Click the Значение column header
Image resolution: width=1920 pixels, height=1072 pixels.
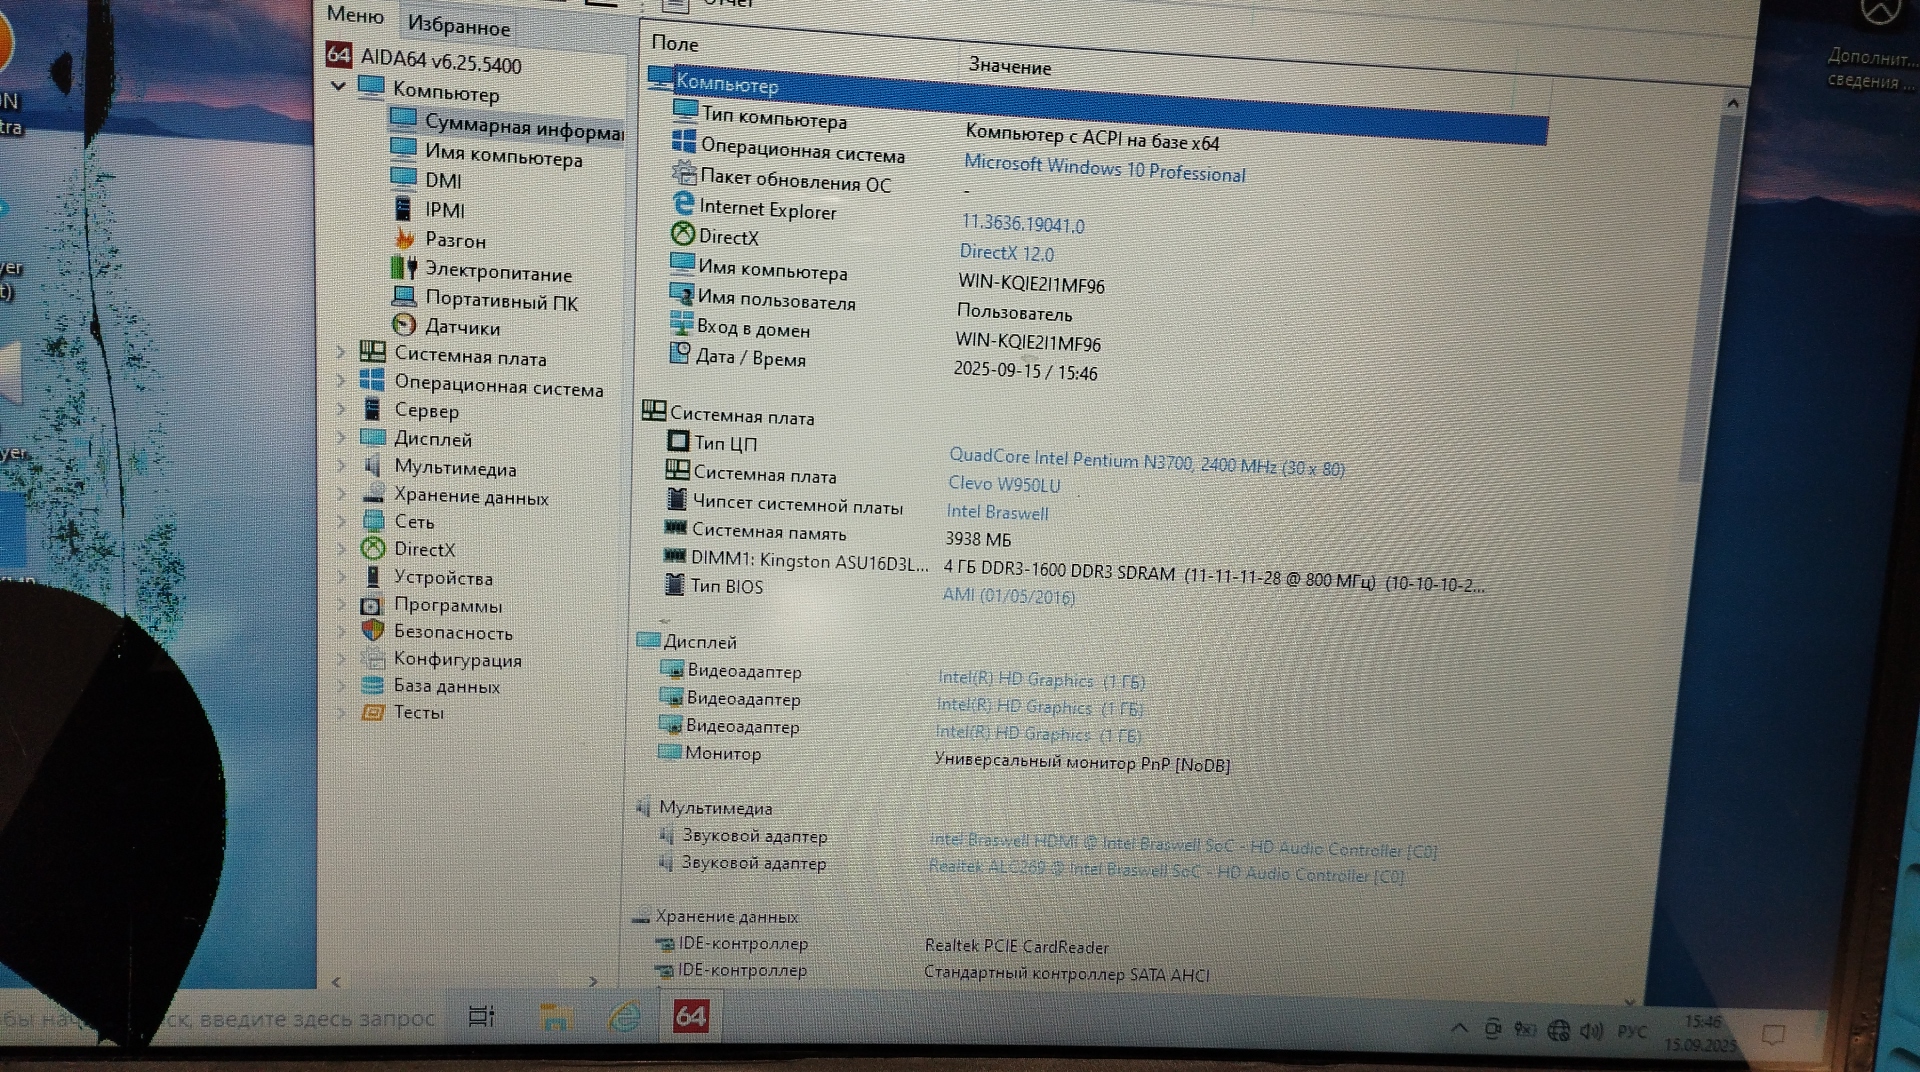1009,67
